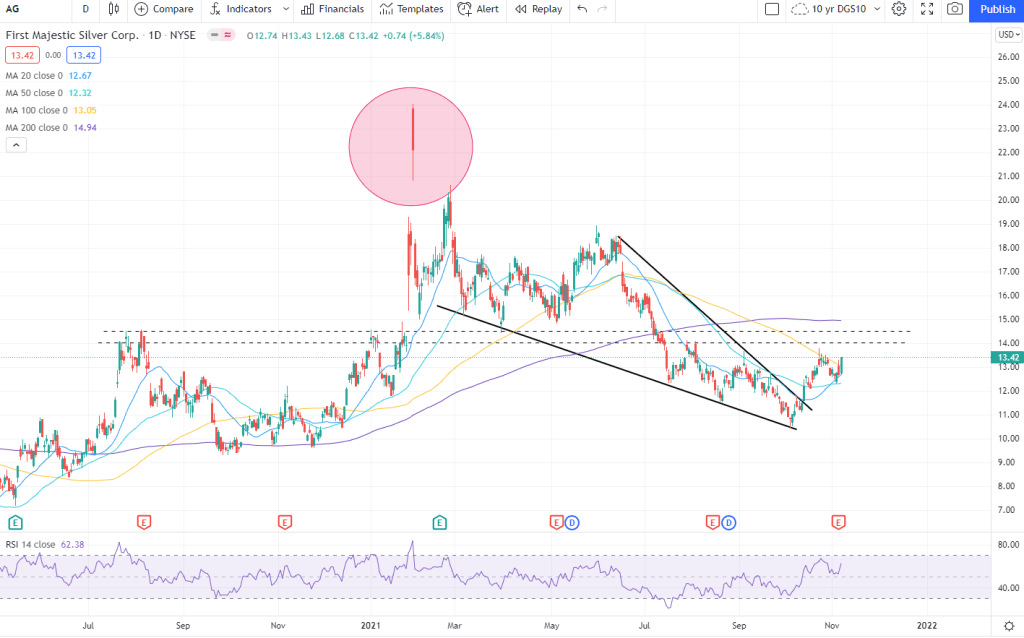Click the Compare symbols button
The width and height of the screenshot is (1024, 638).
click(164, 9)
